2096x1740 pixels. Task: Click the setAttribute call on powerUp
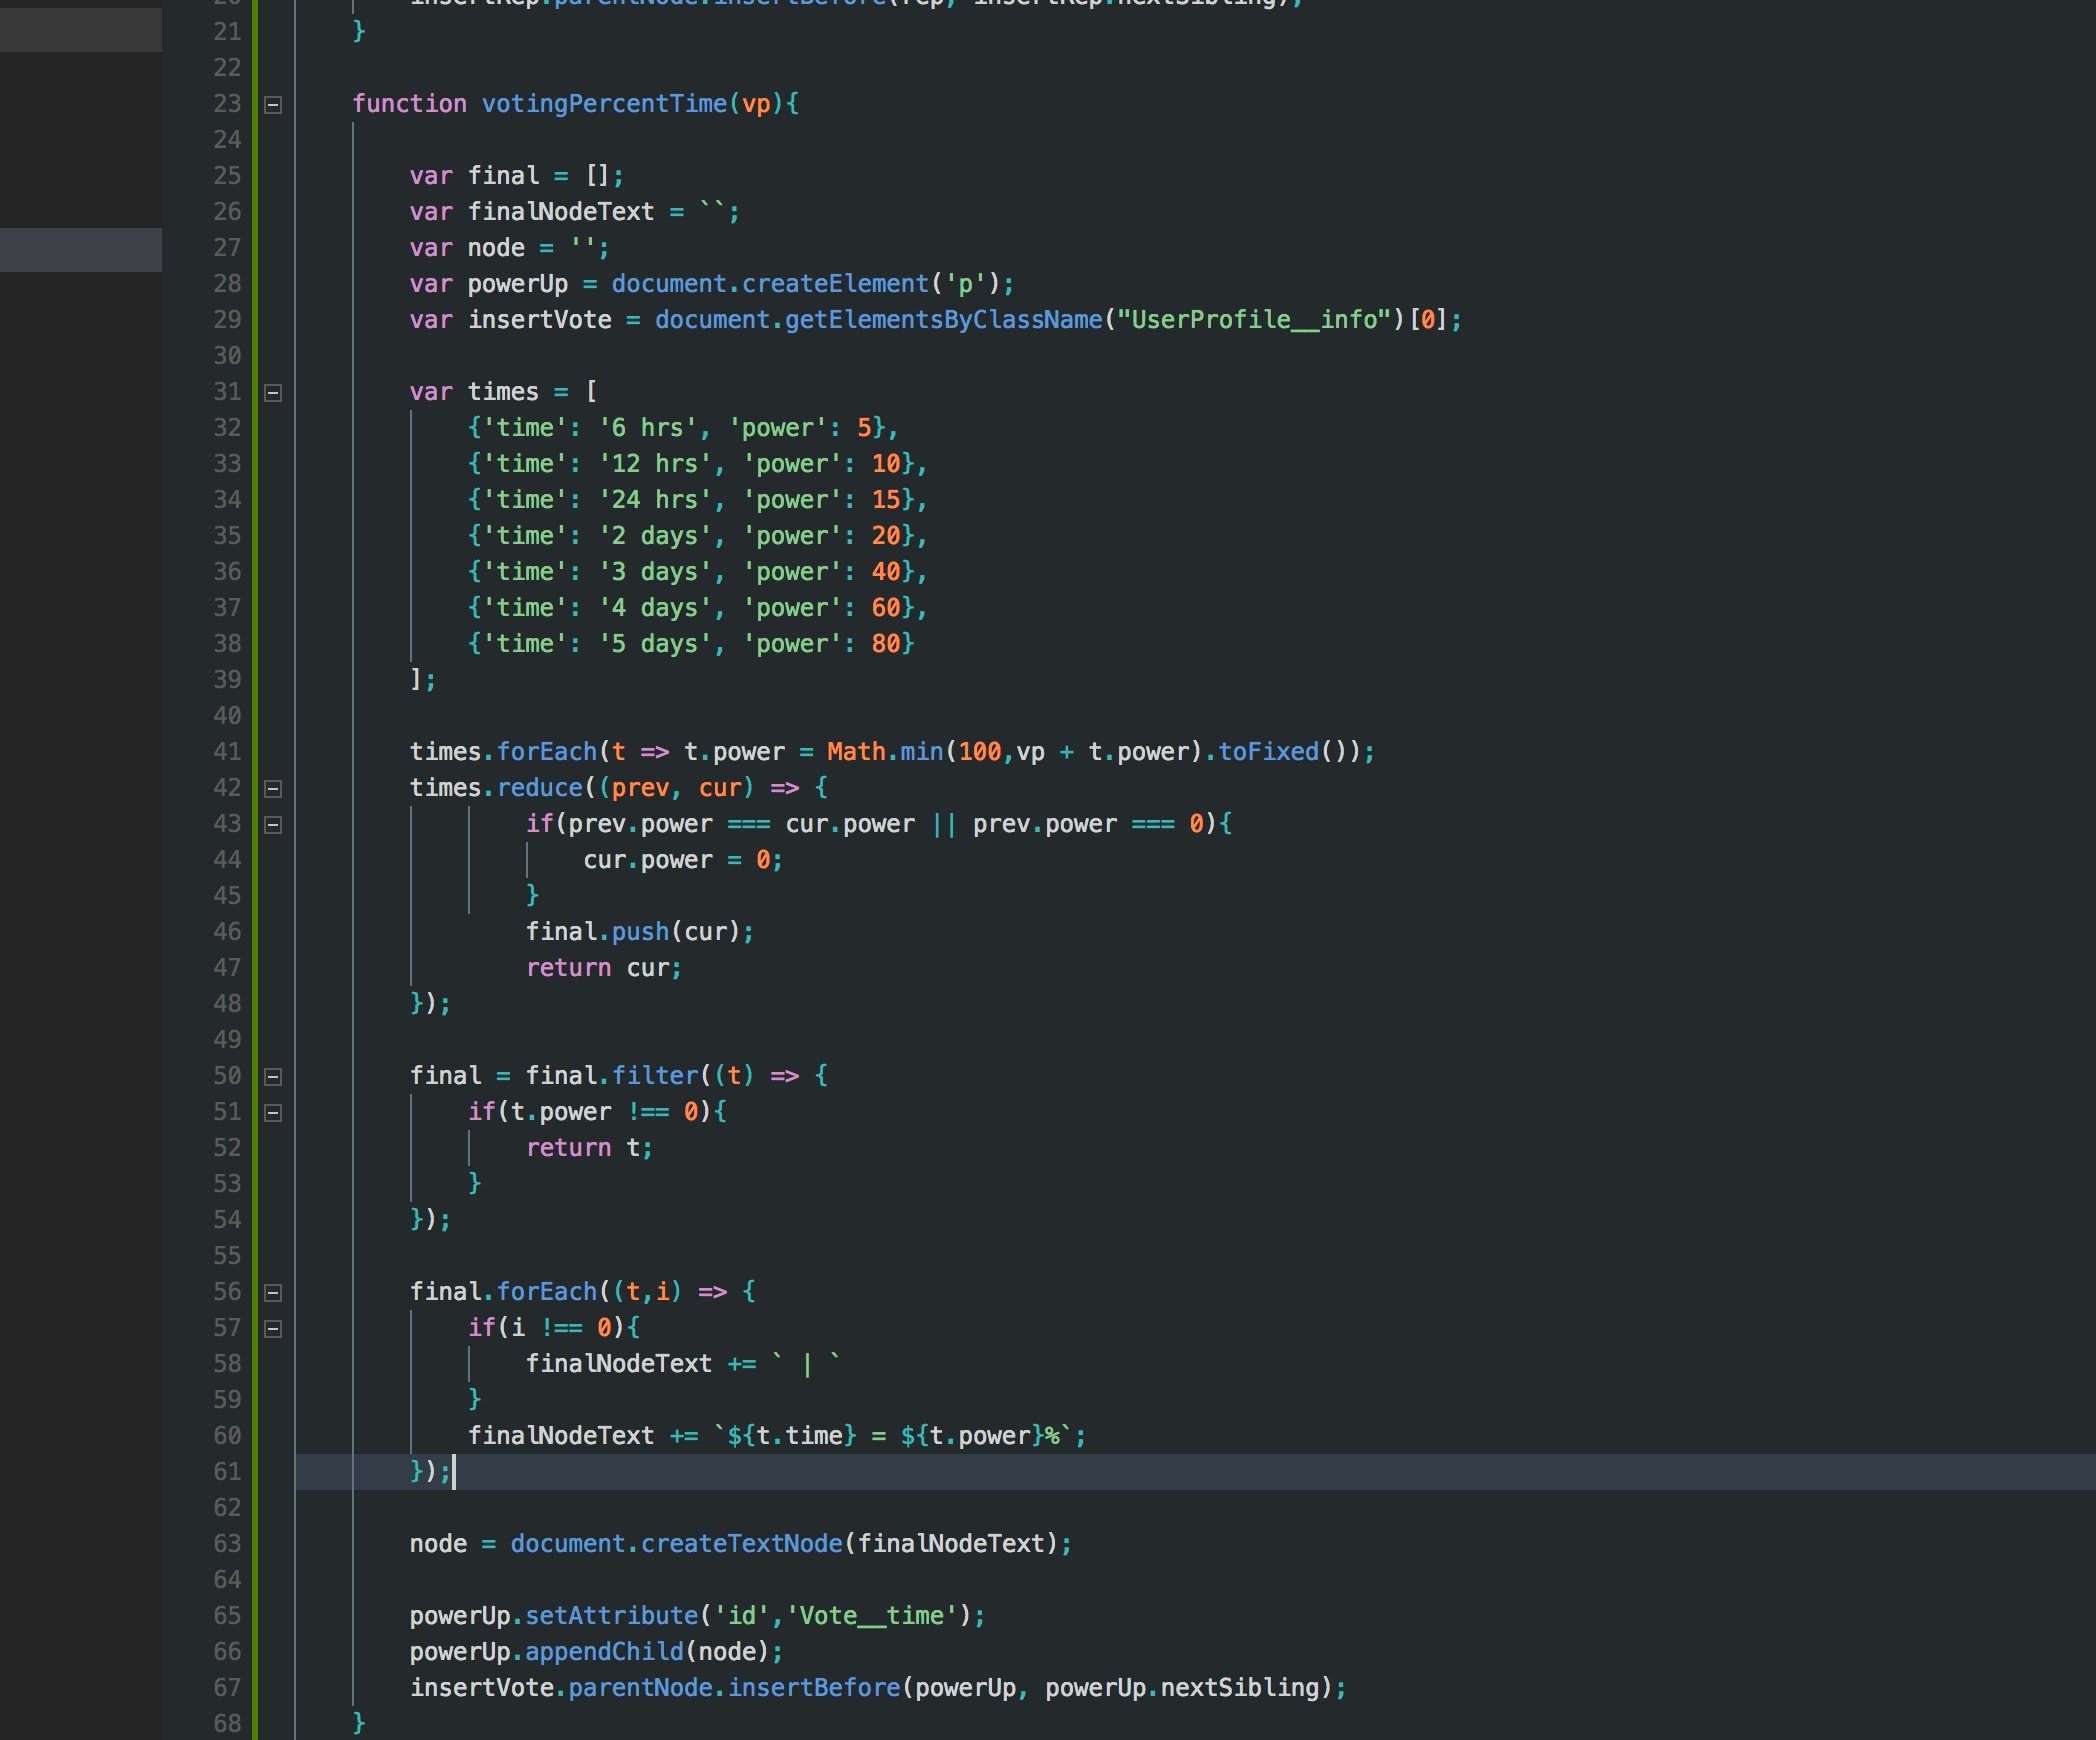tap(611, 1616)
